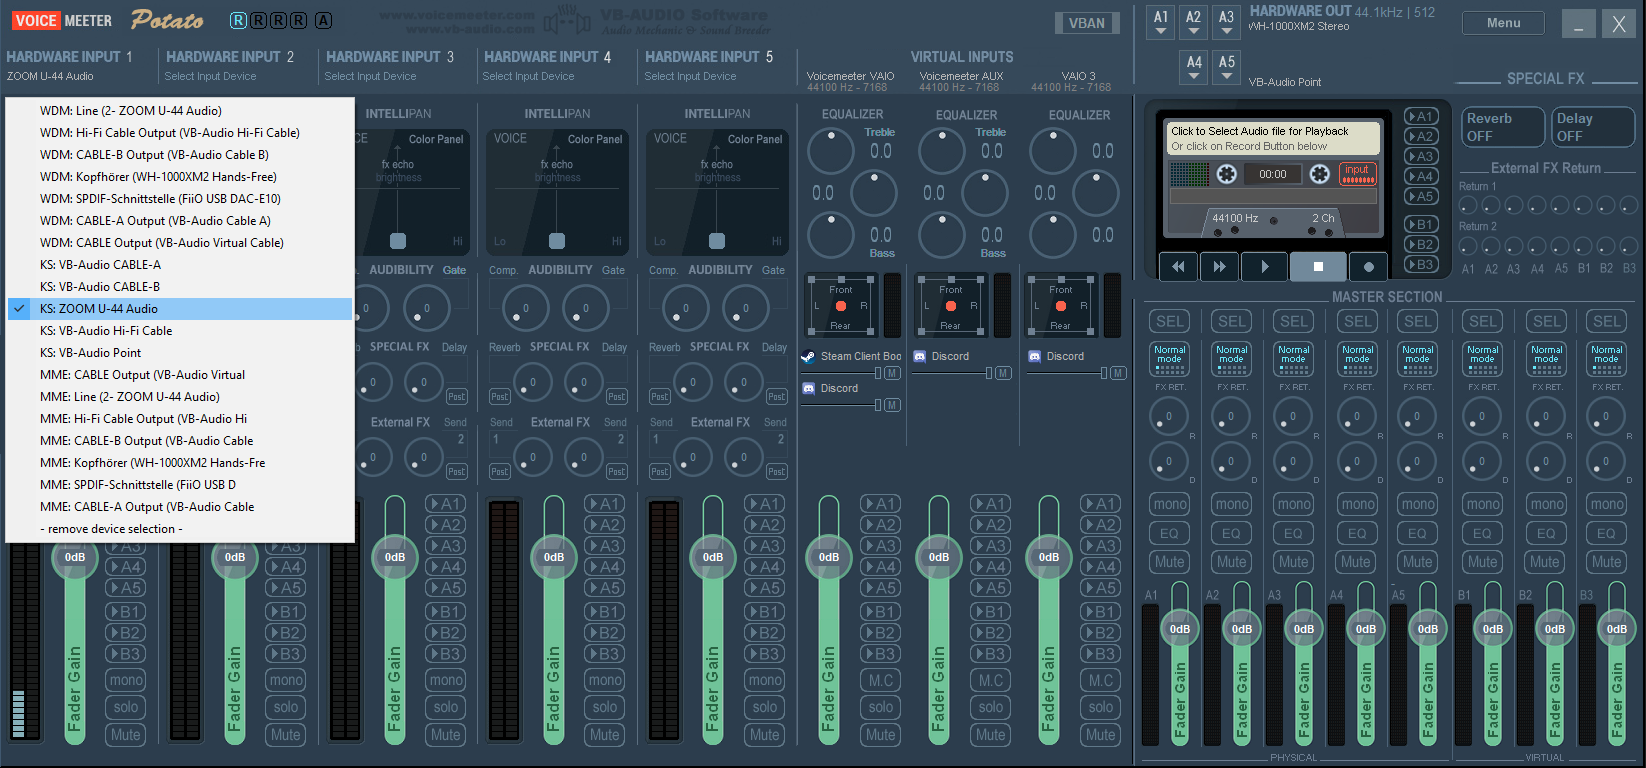Toggle mono on Hardware Input 5 strip

pyautogui.click(x=765, y=680)
